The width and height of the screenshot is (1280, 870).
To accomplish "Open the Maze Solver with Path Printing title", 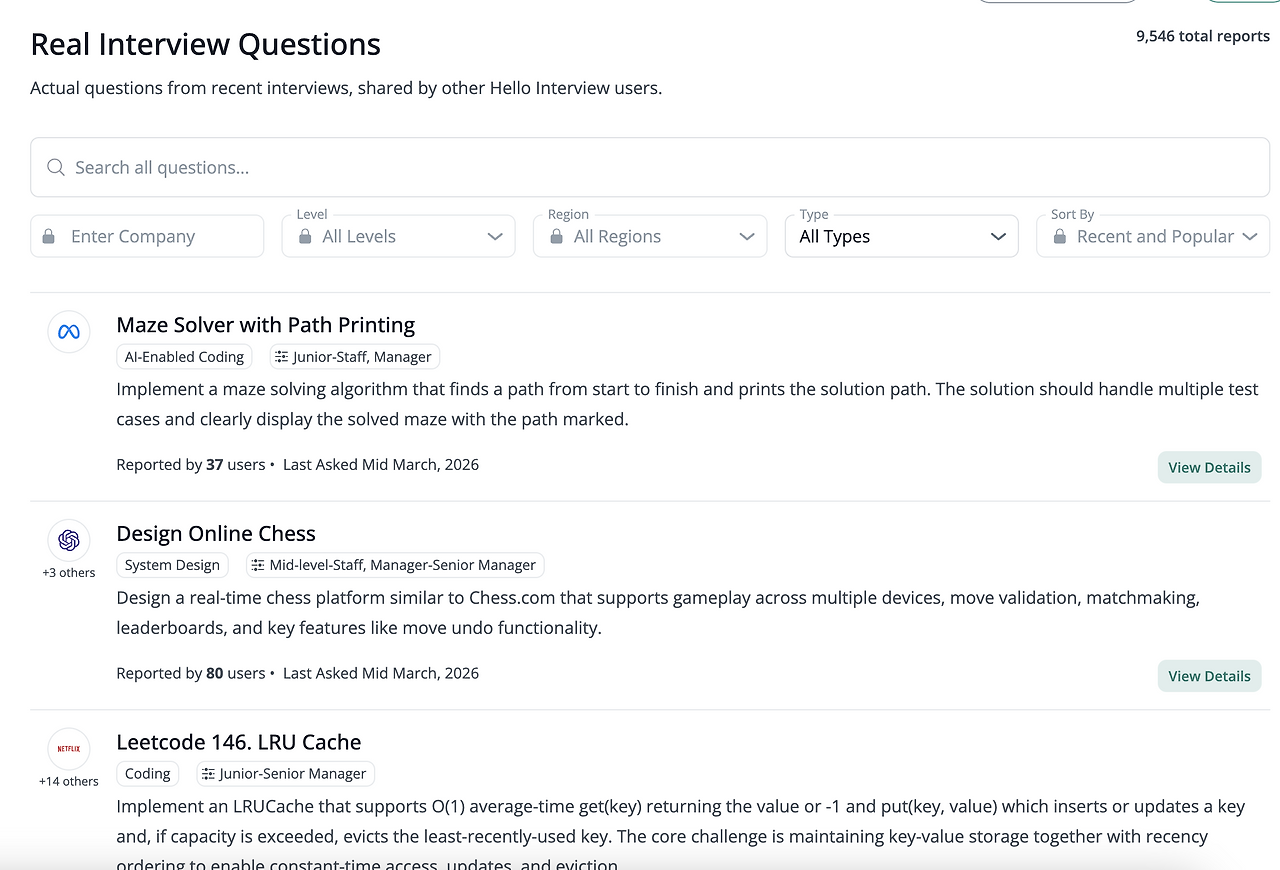I will tap(265, 325).
